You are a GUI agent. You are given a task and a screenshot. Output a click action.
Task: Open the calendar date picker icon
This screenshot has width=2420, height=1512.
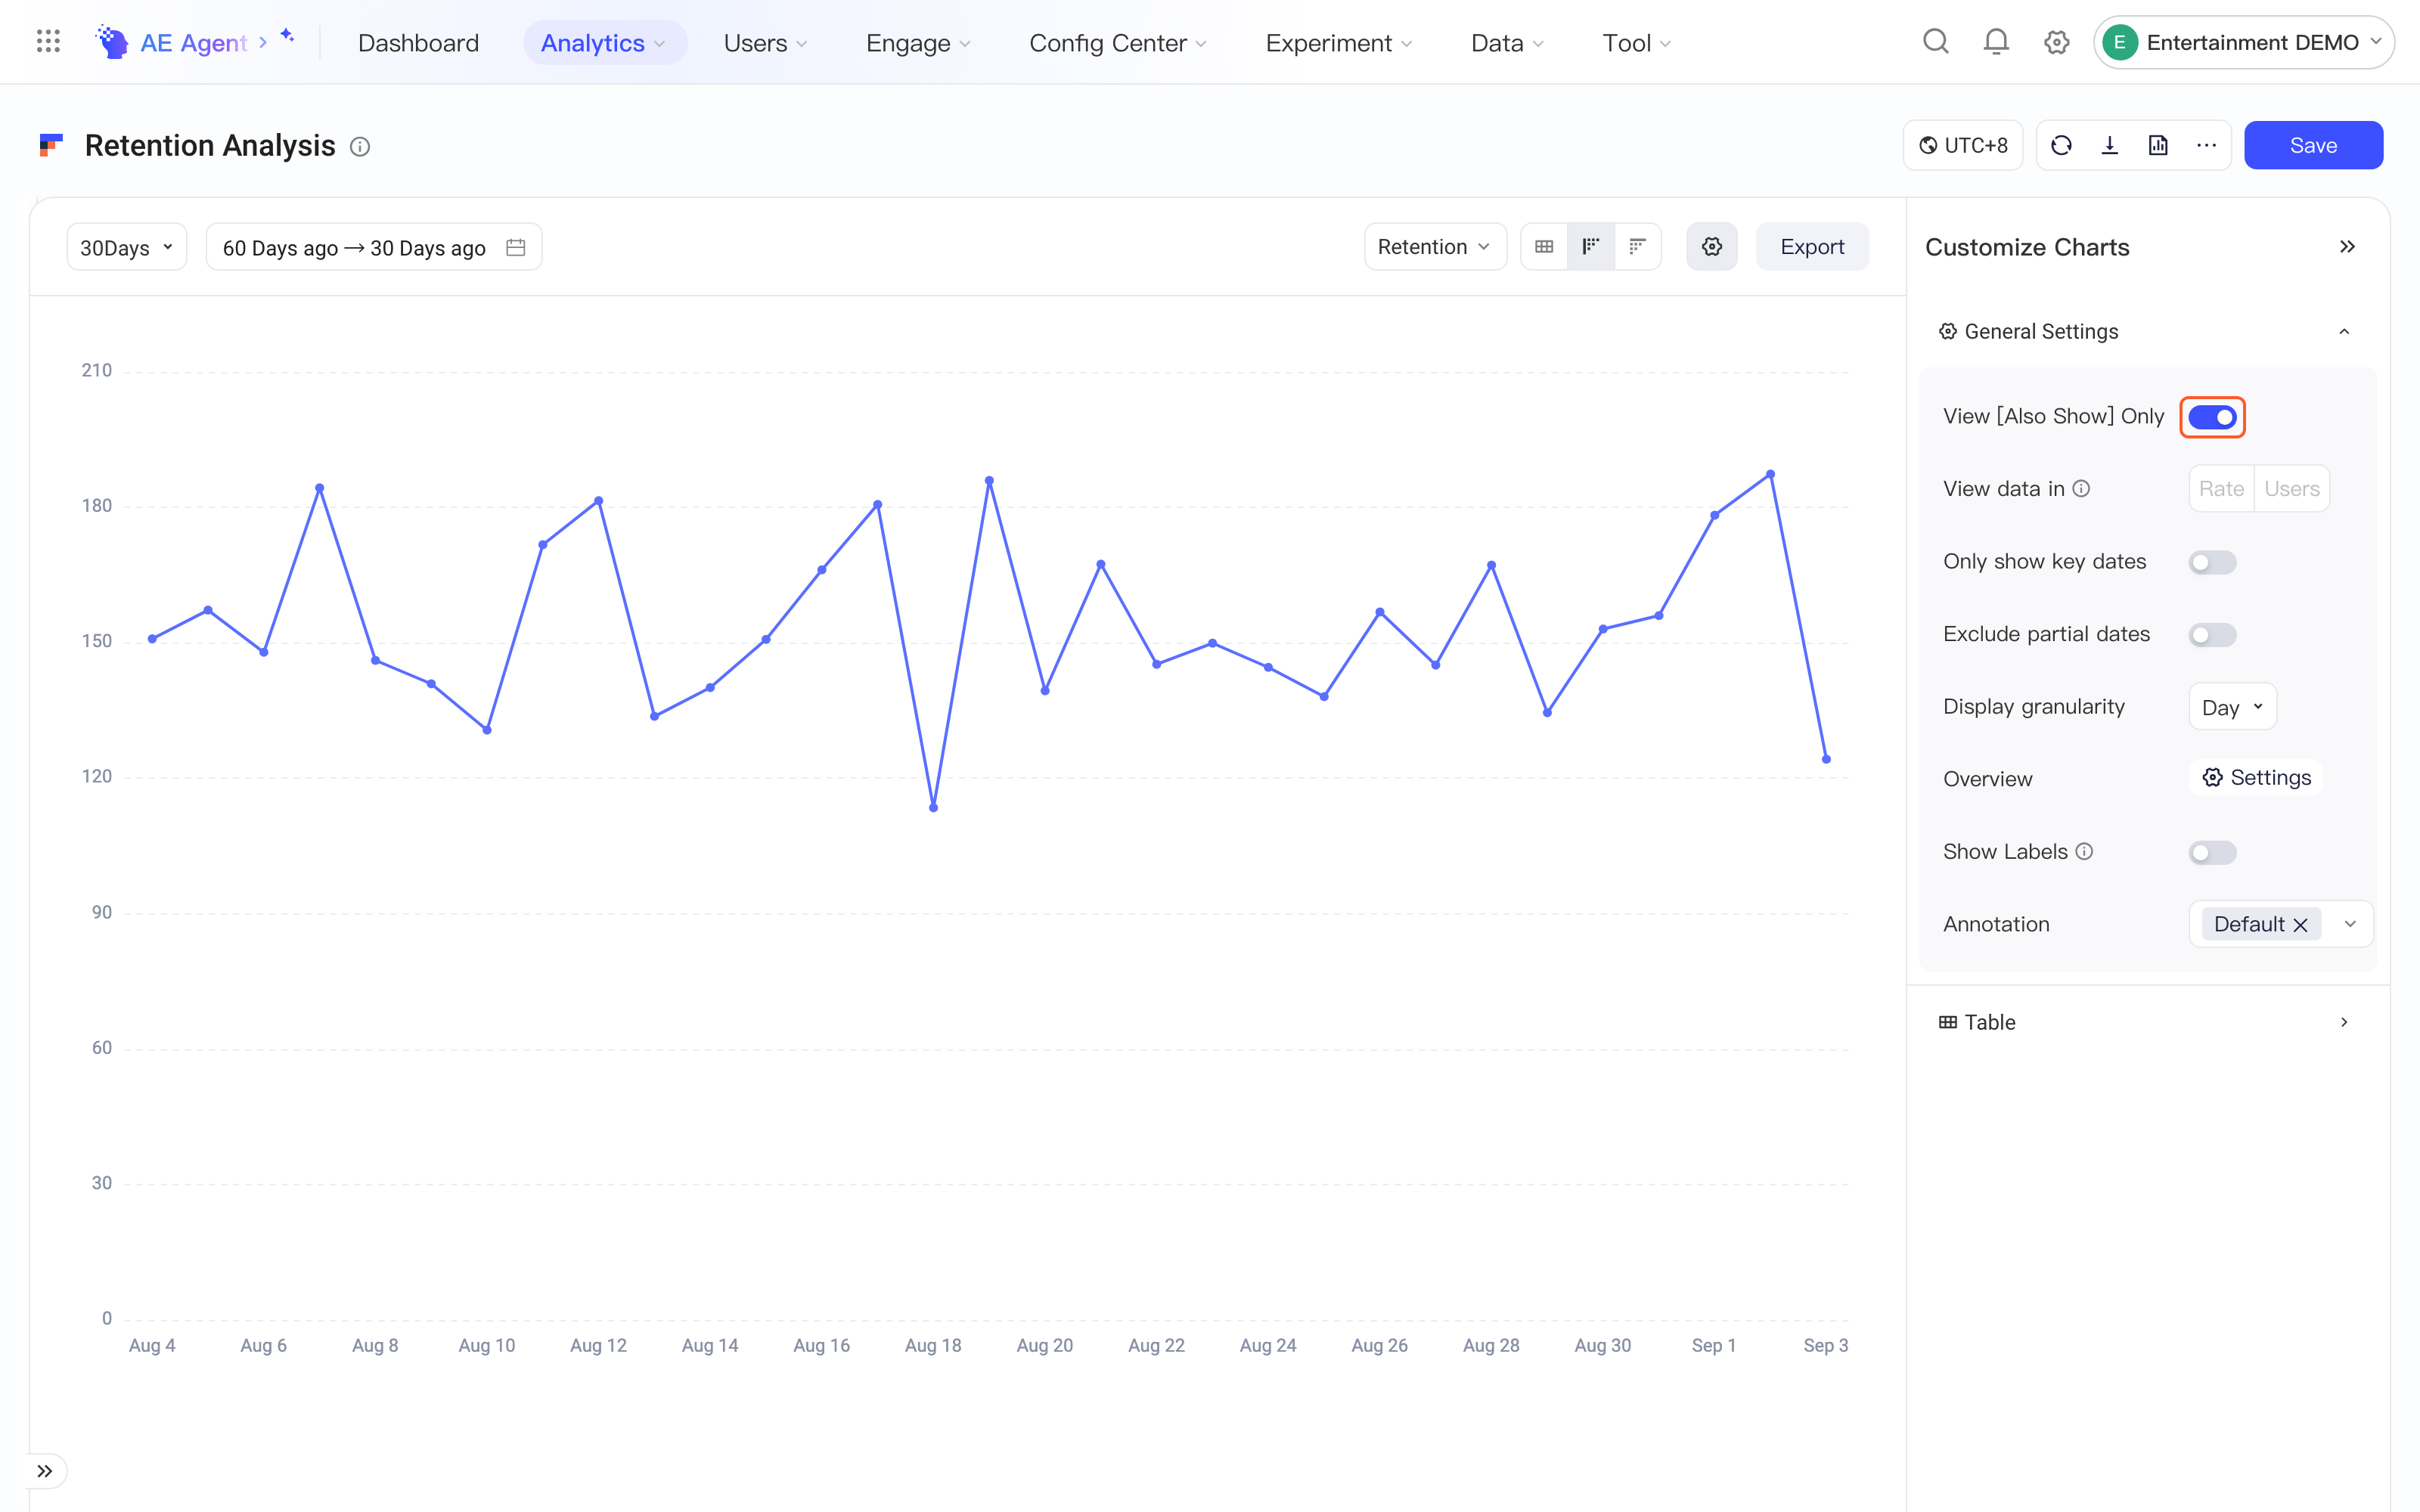click(516, 247)
